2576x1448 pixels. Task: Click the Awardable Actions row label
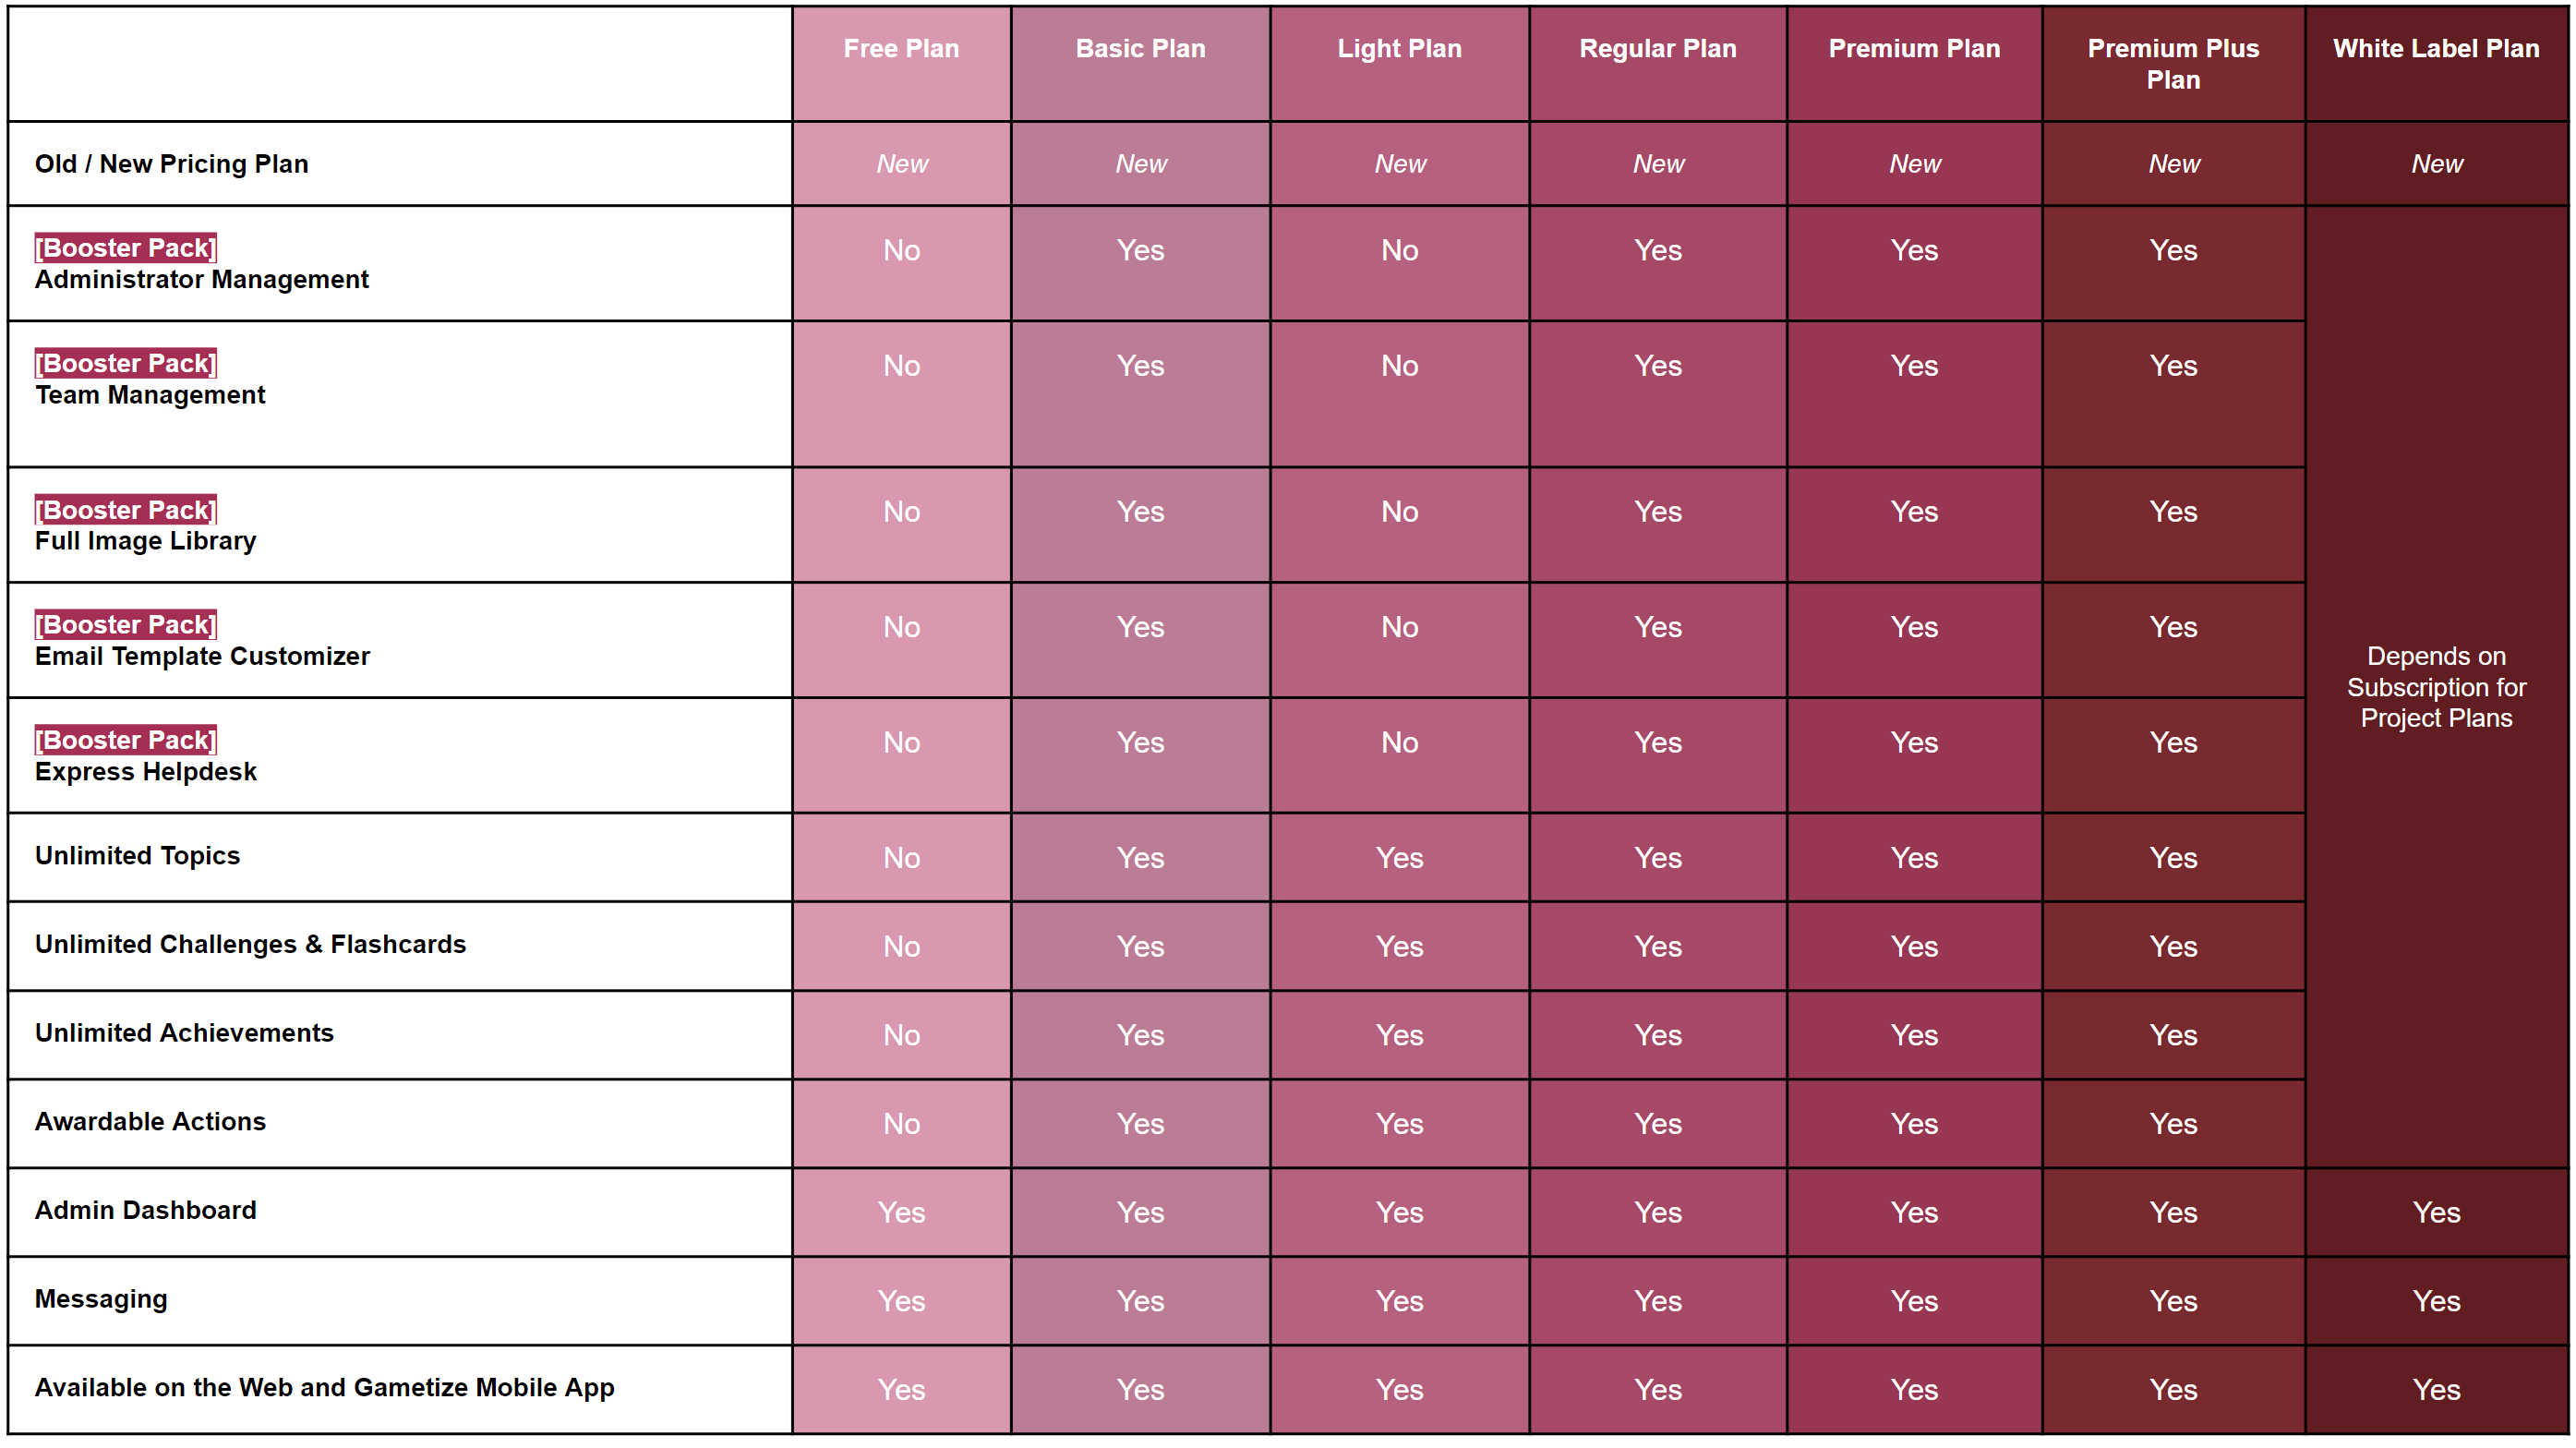tap(150, 1122)
